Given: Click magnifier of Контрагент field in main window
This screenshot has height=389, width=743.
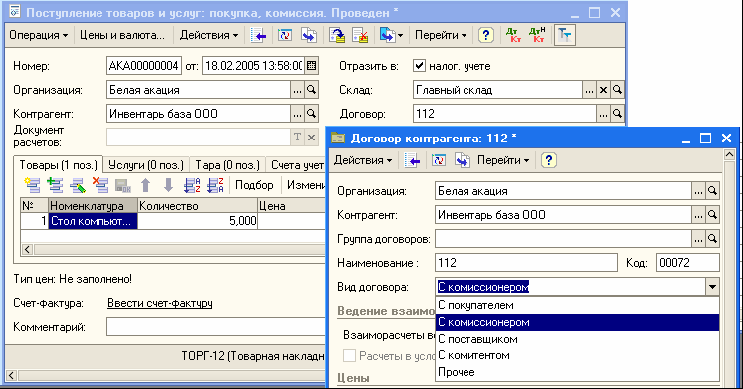Looking at the screenshot, I should 311,114.
